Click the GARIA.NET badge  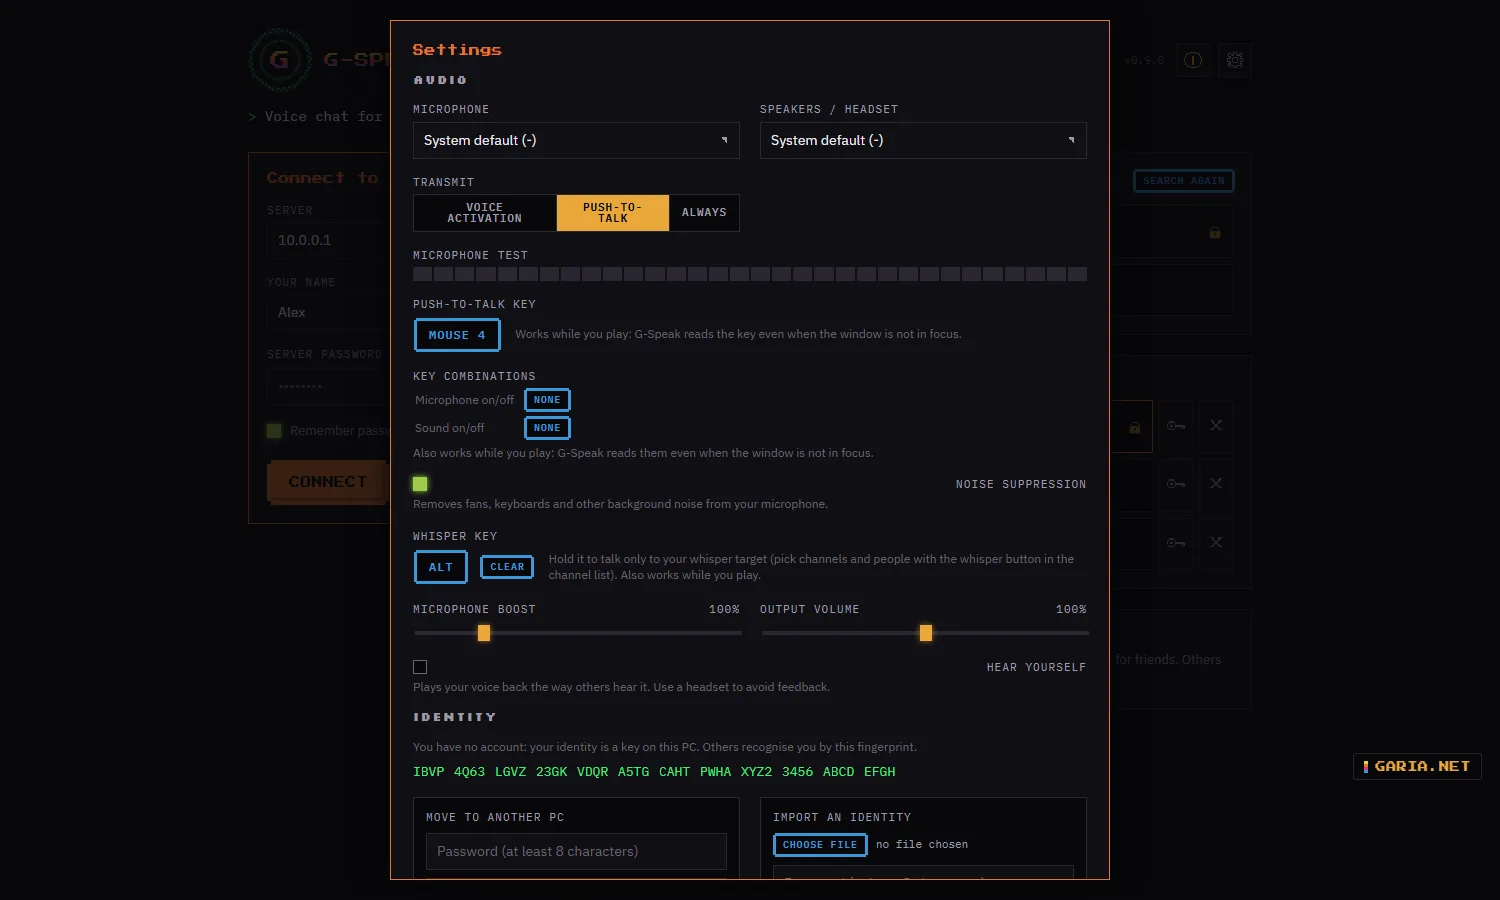pos(1417,767)
